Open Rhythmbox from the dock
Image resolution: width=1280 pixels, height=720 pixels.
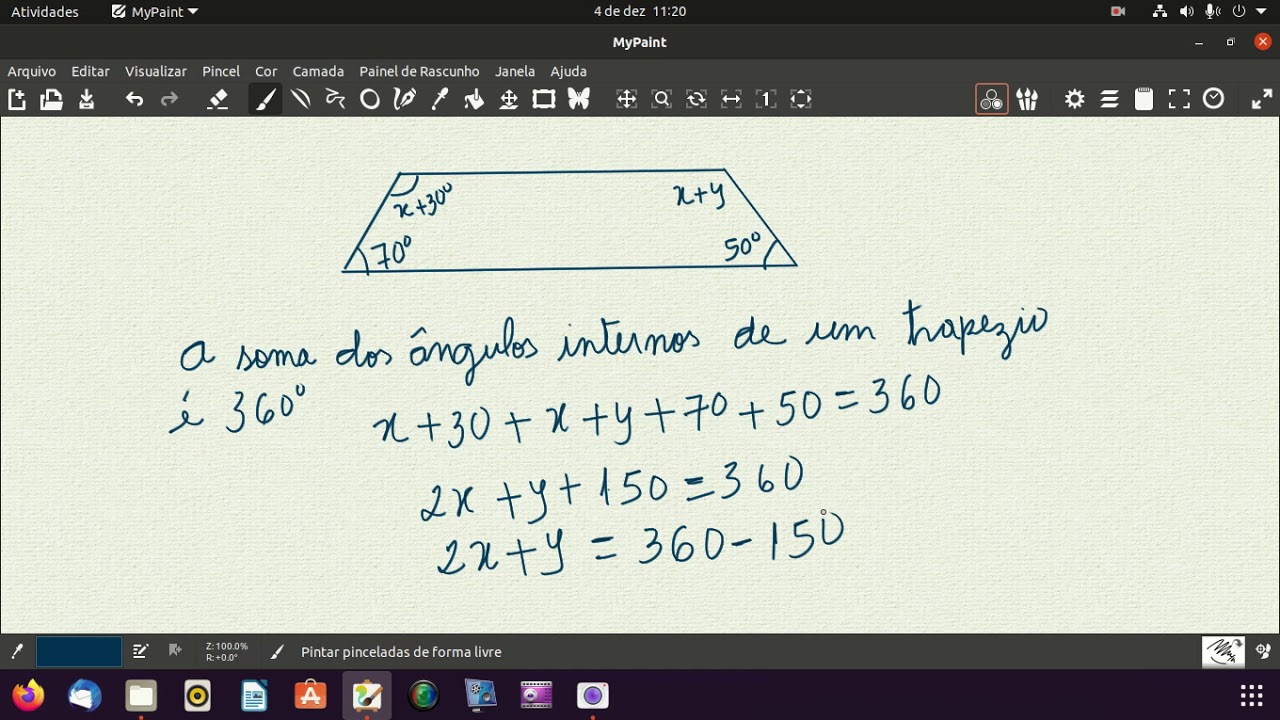point(198,695)
